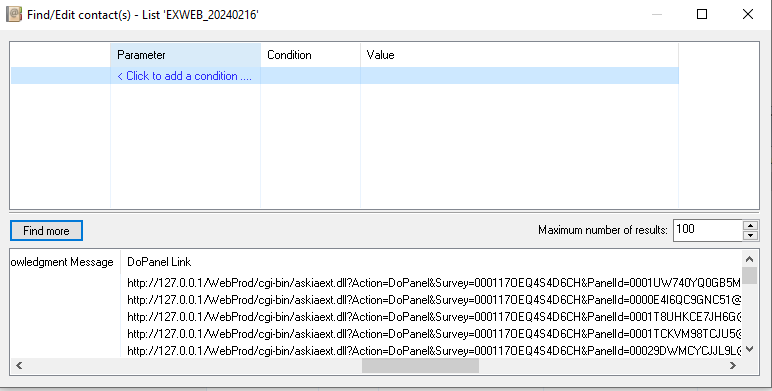Click the horizontal scrollbar thumb
Viewport: 772px width, 391px height.
420,365
